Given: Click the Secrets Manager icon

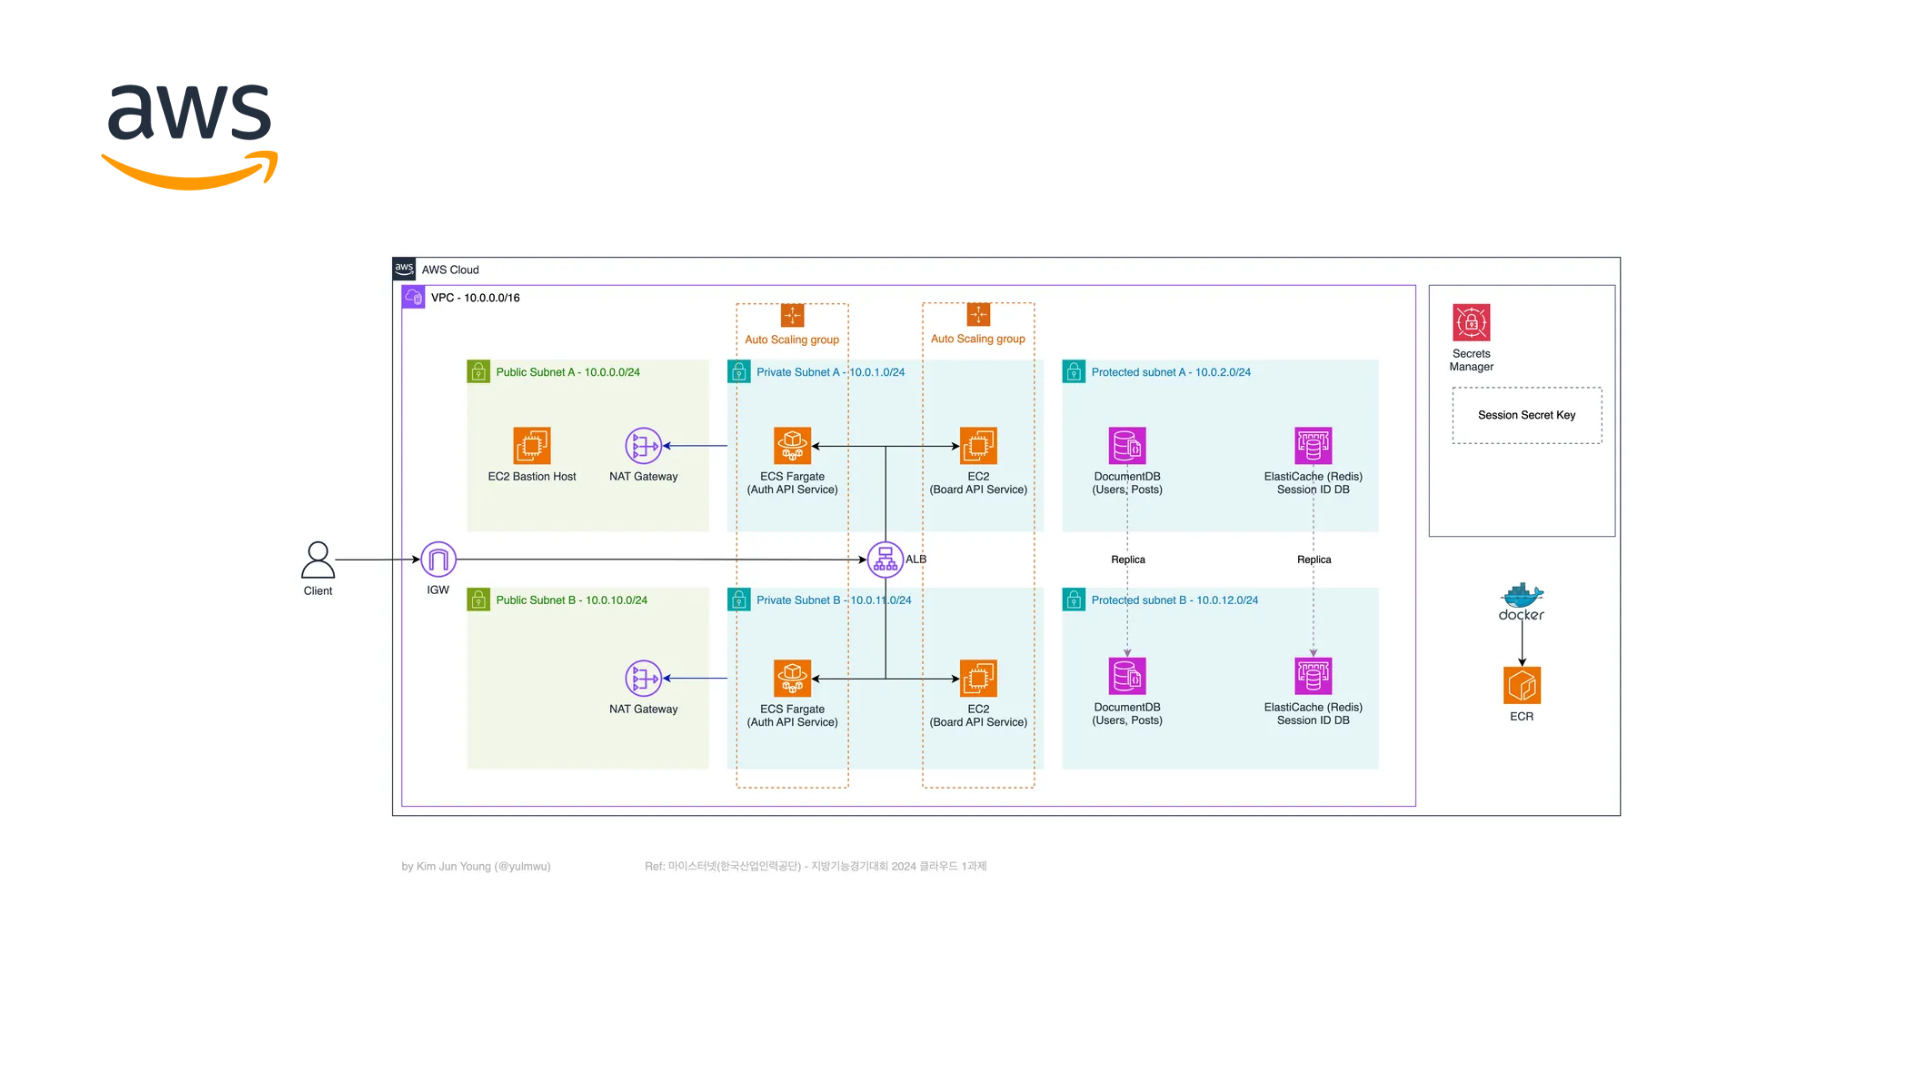Looking at the screenshot, I should tap(1471, 323).
